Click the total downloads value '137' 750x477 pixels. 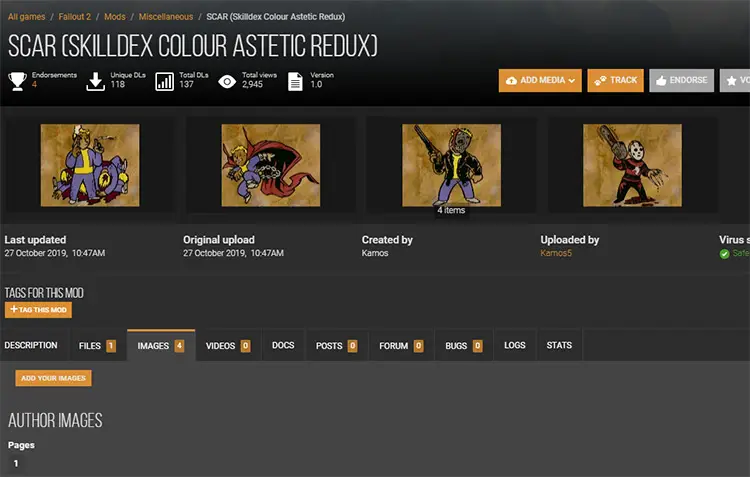[x=187, y=85]
